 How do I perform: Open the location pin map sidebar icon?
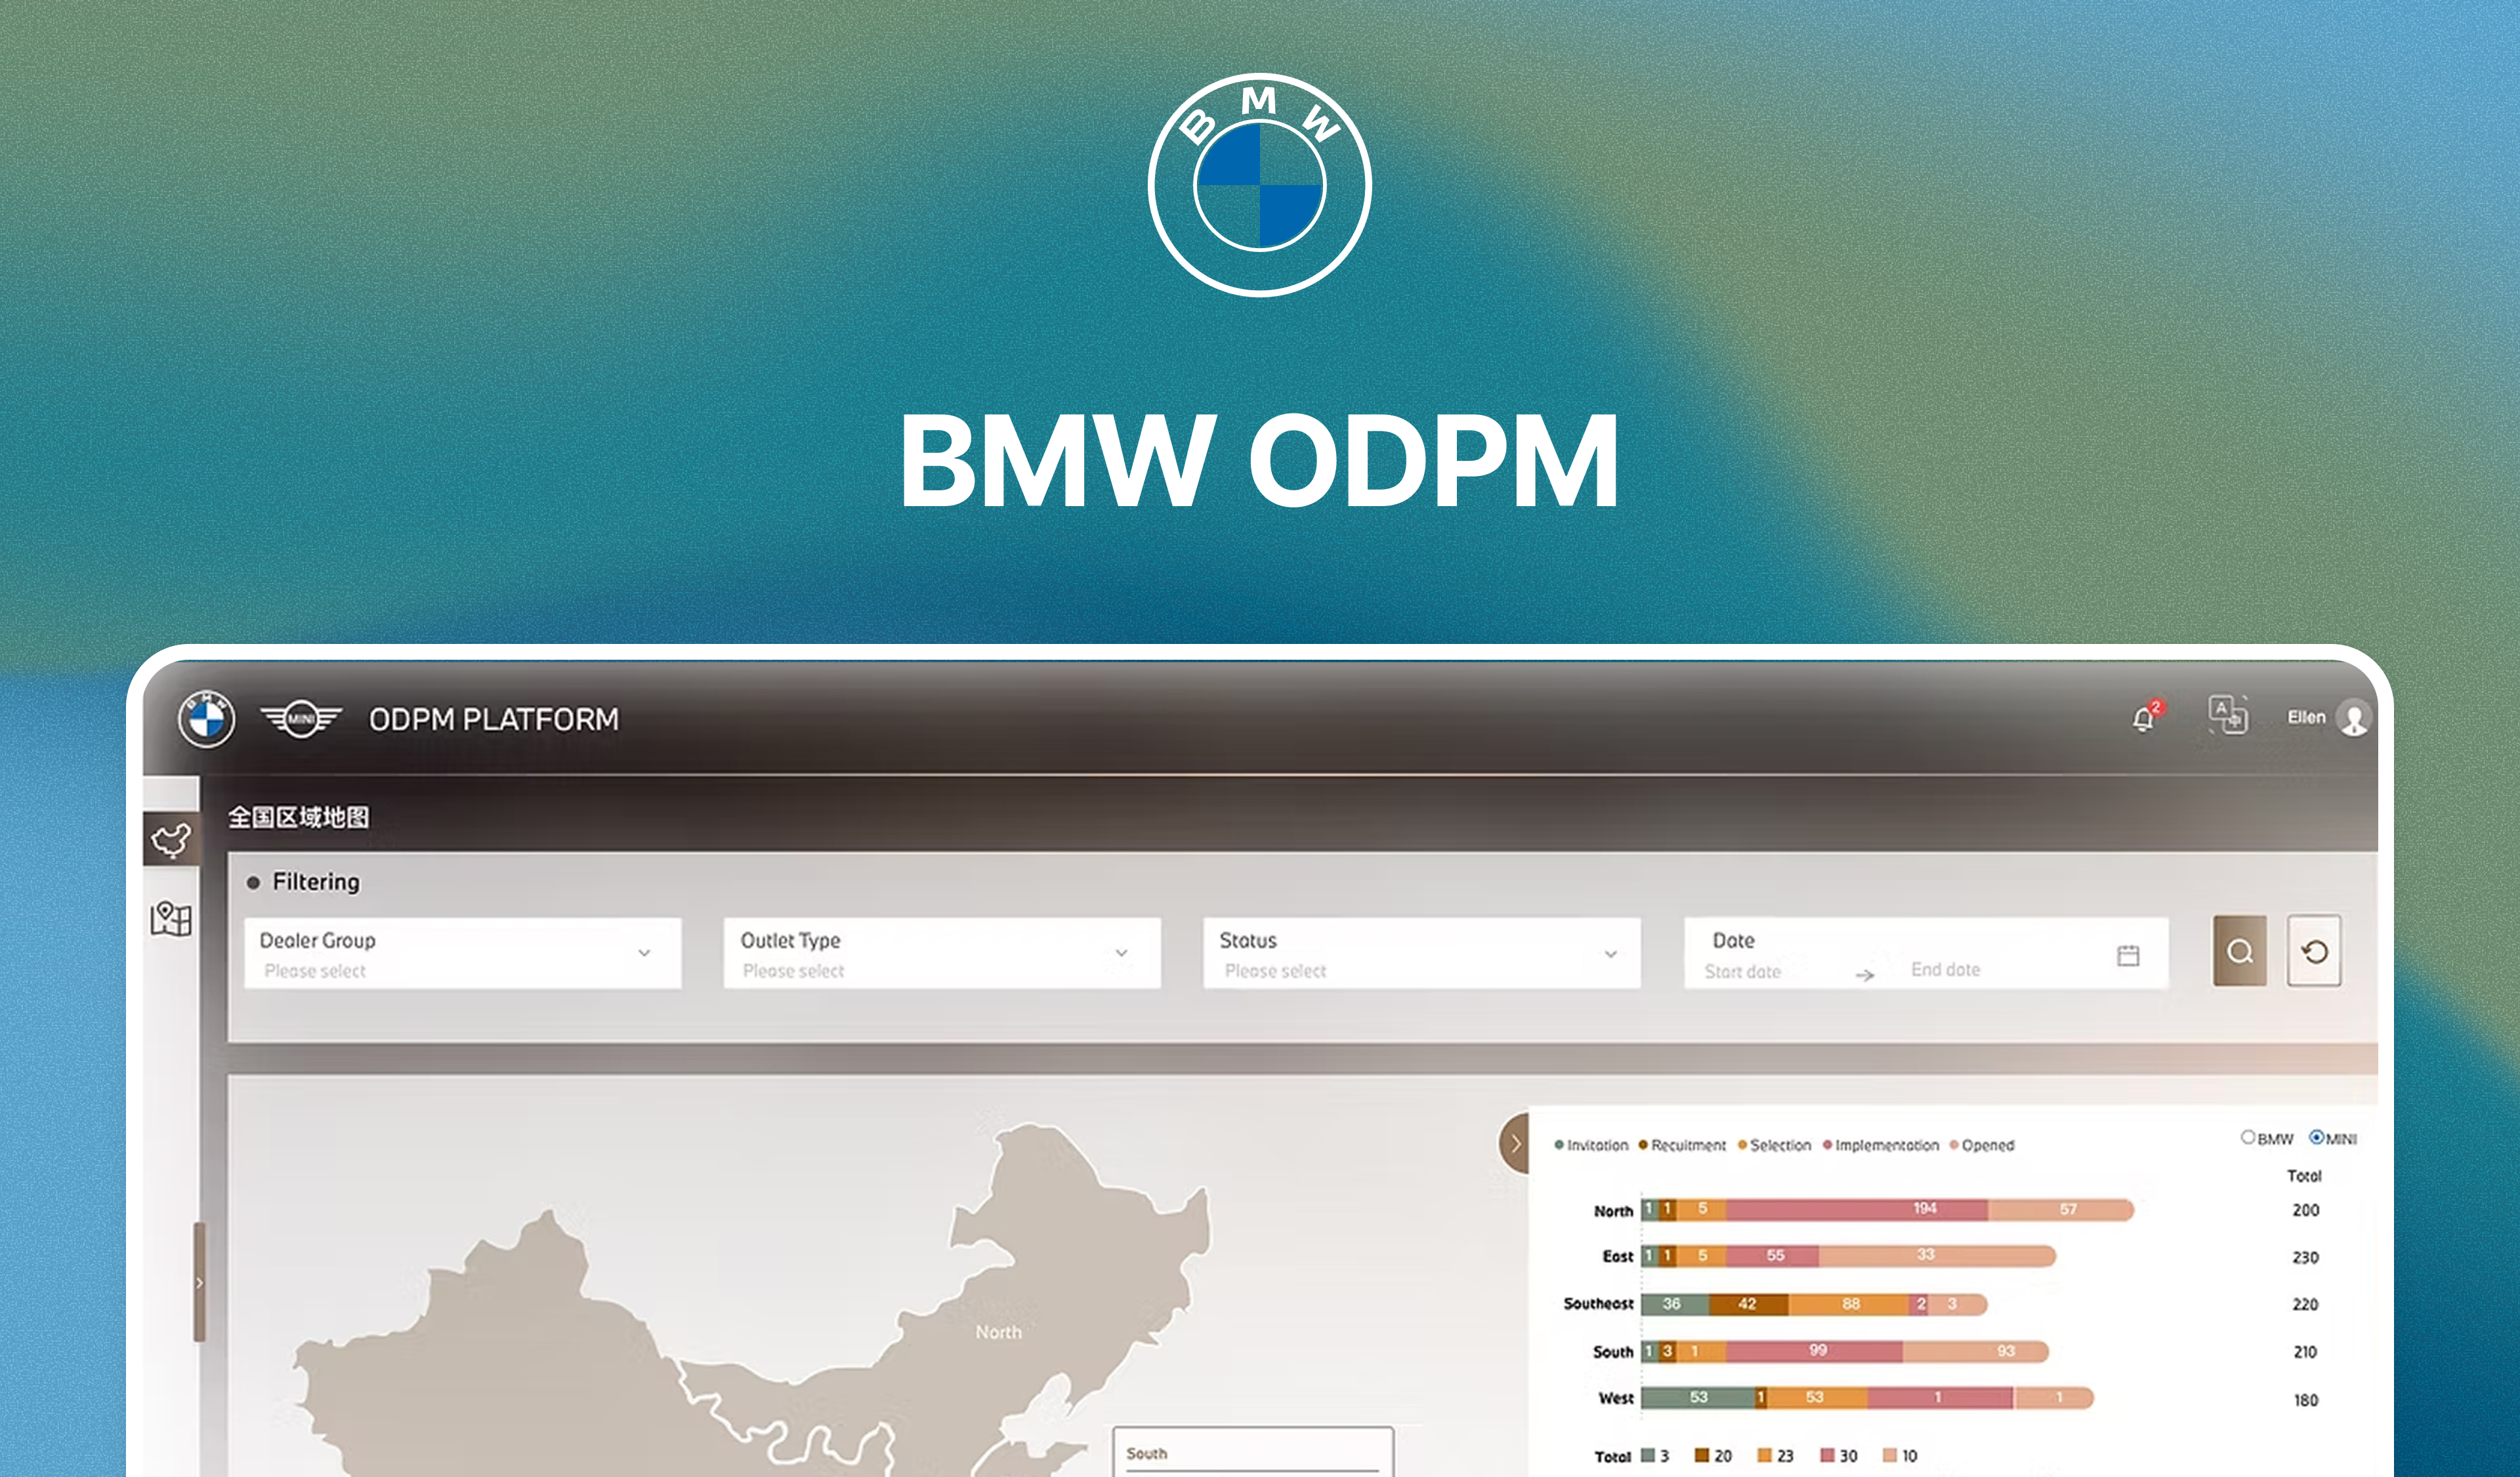click(x=171, y=918)
